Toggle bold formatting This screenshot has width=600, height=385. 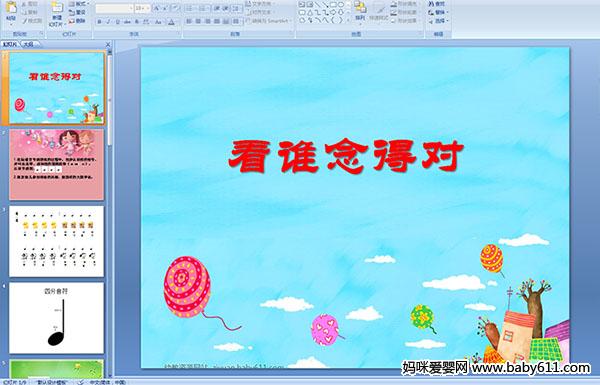pyautogui.click(x=99, y=22)
